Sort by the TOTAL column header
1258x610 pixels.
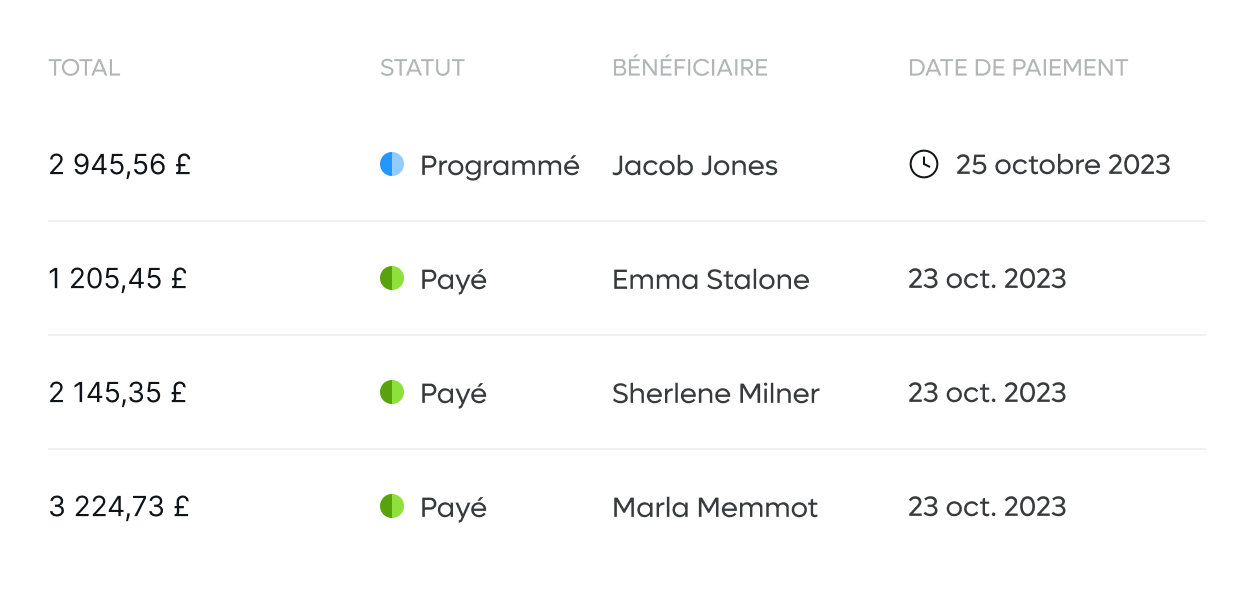pos(85,68)
